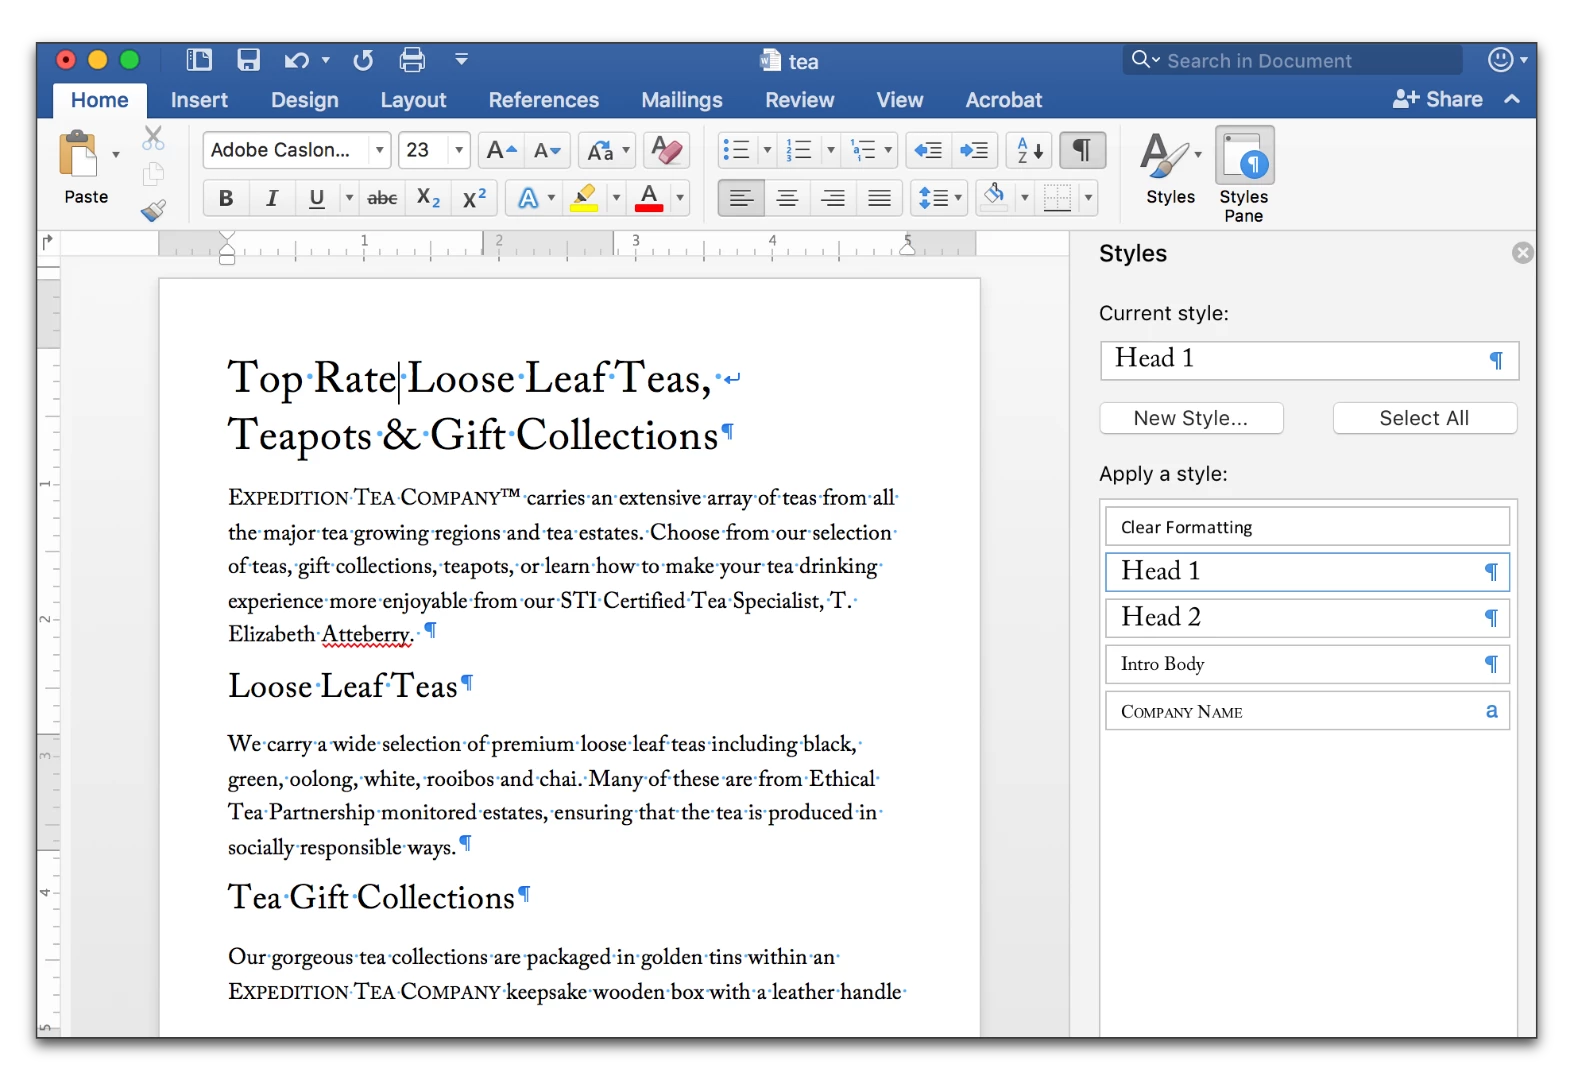Open the font size dropdown
This screenshot has width=1574, height=1080.
[x=459, y=150]
